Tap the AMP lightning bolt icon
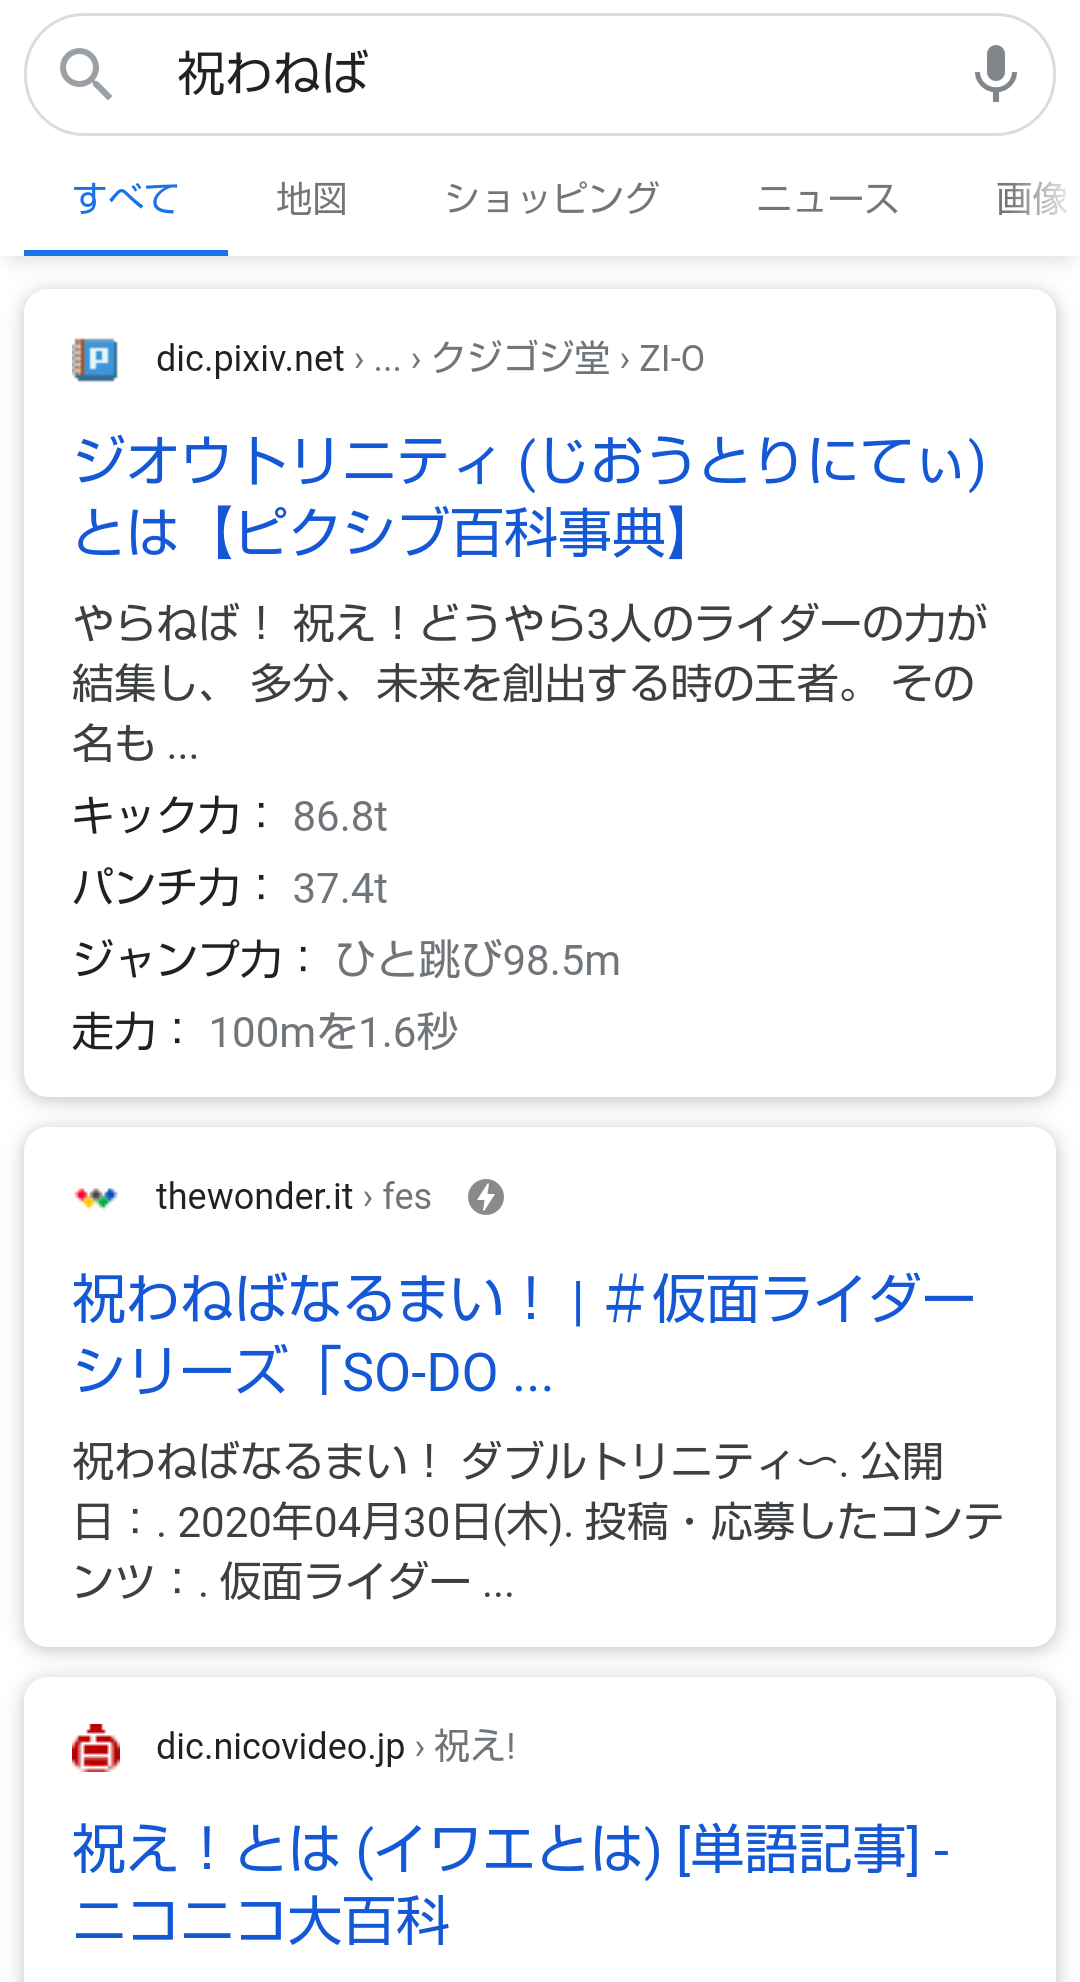This screenshot has width=1080, height=1982. click(x=486, y=1197)
